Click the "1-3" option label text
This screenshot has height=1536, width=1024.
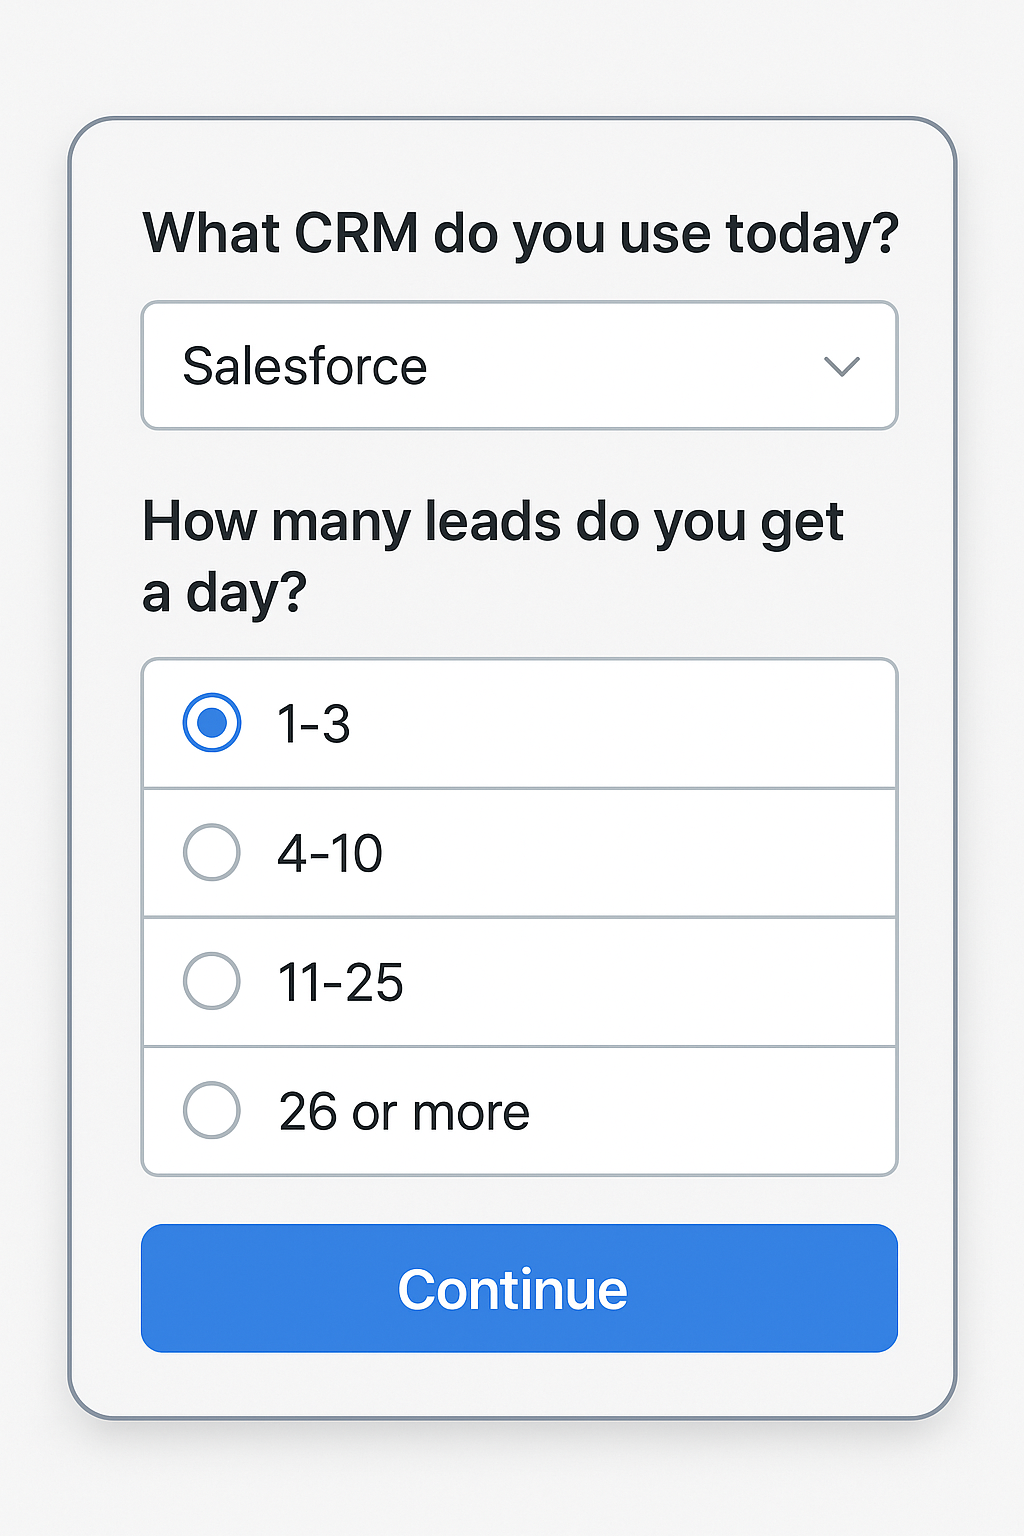click(x=313, y=723)
